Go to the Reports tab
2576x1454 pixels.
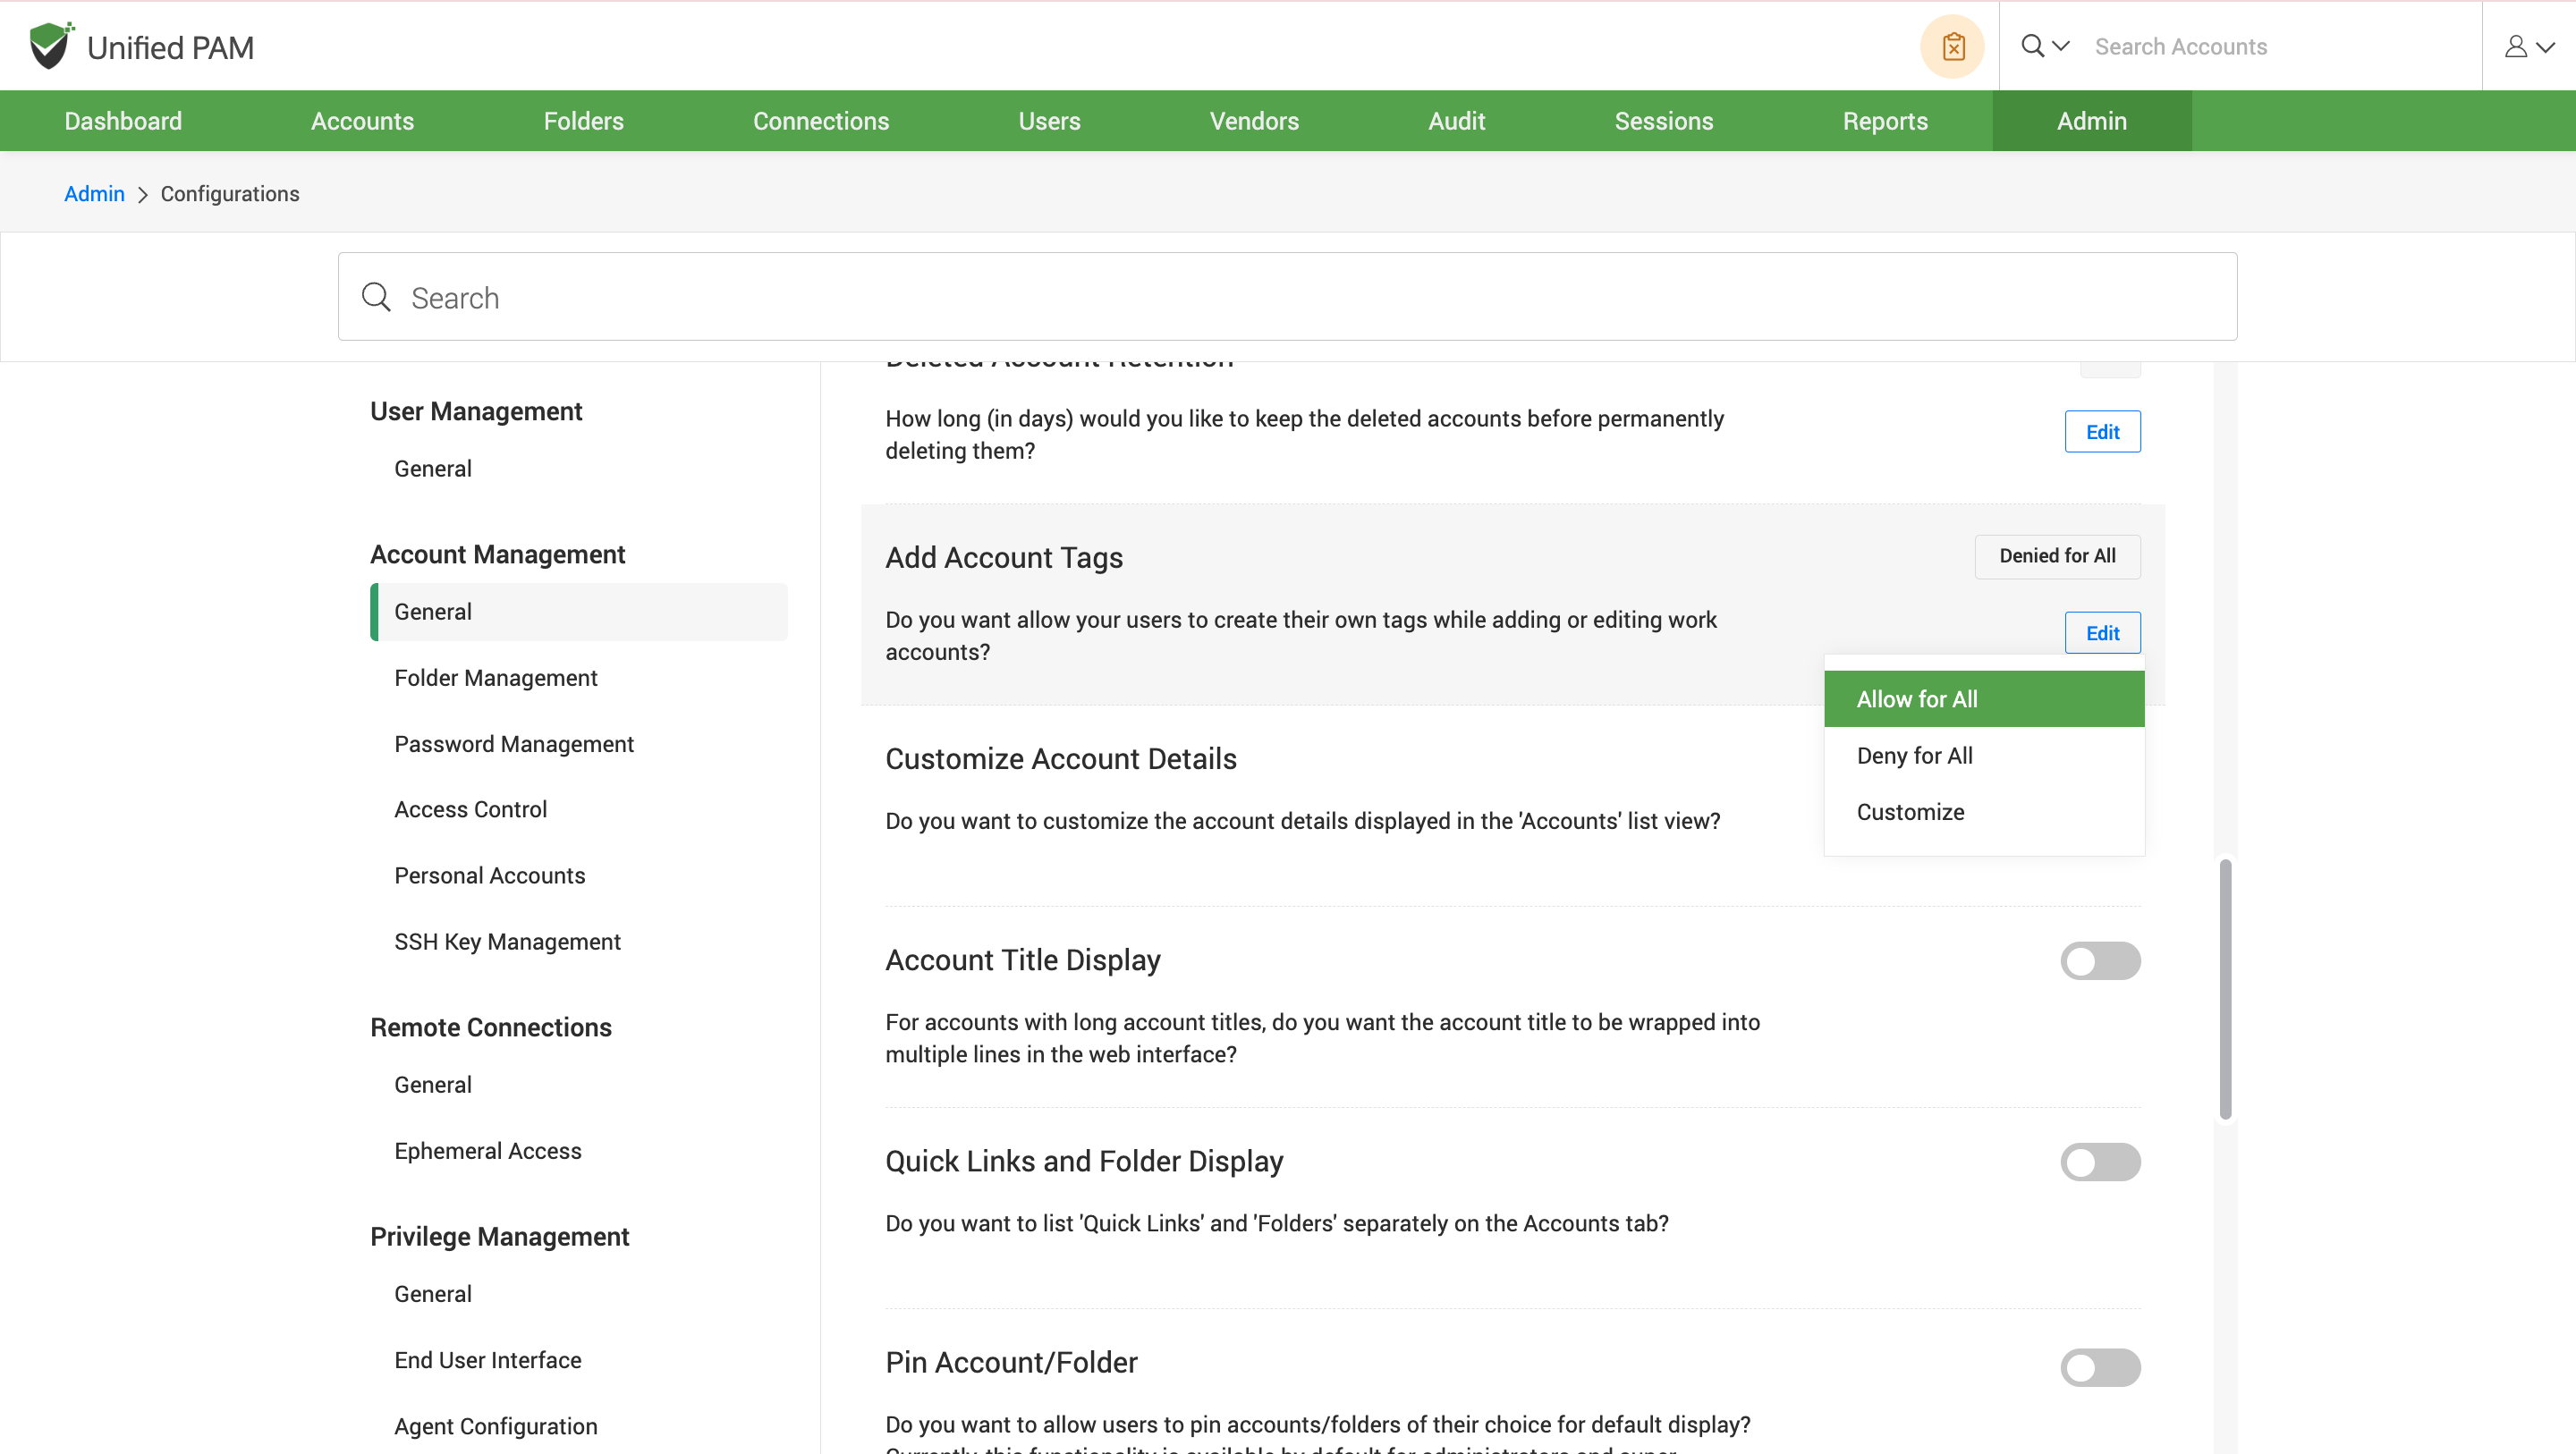[1884, 121]
